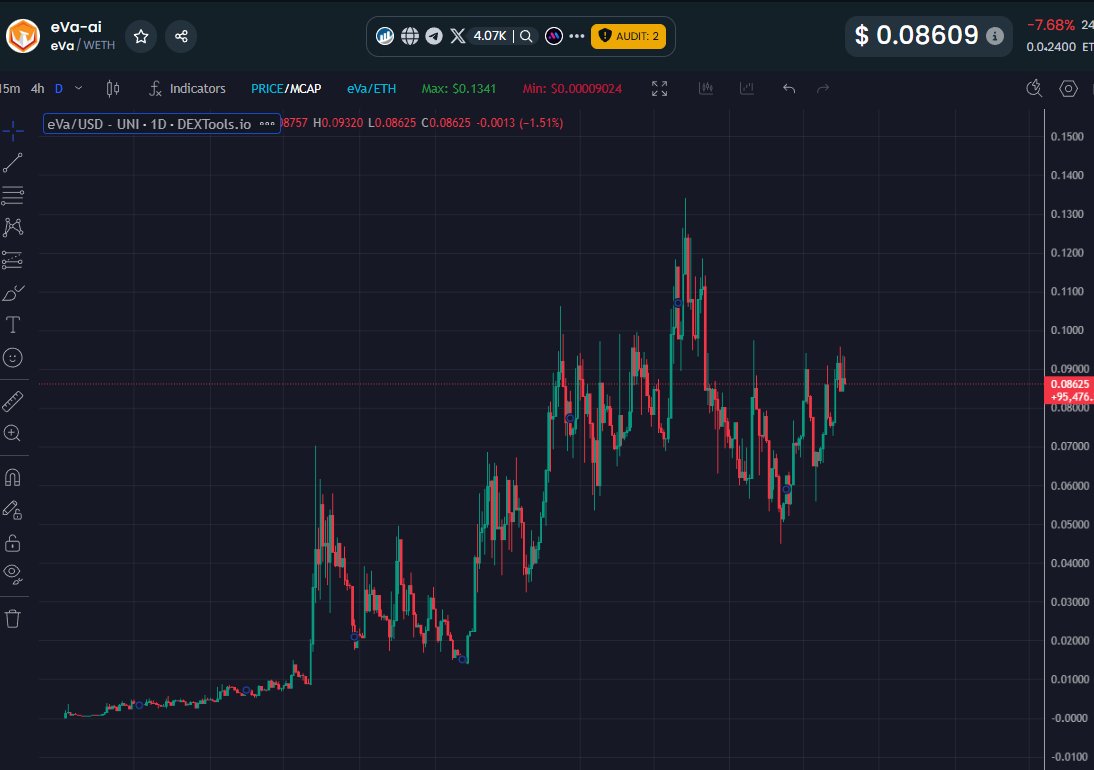
Task: Toggle the eVa/ETH quote currency
Action: pos(371,89)
